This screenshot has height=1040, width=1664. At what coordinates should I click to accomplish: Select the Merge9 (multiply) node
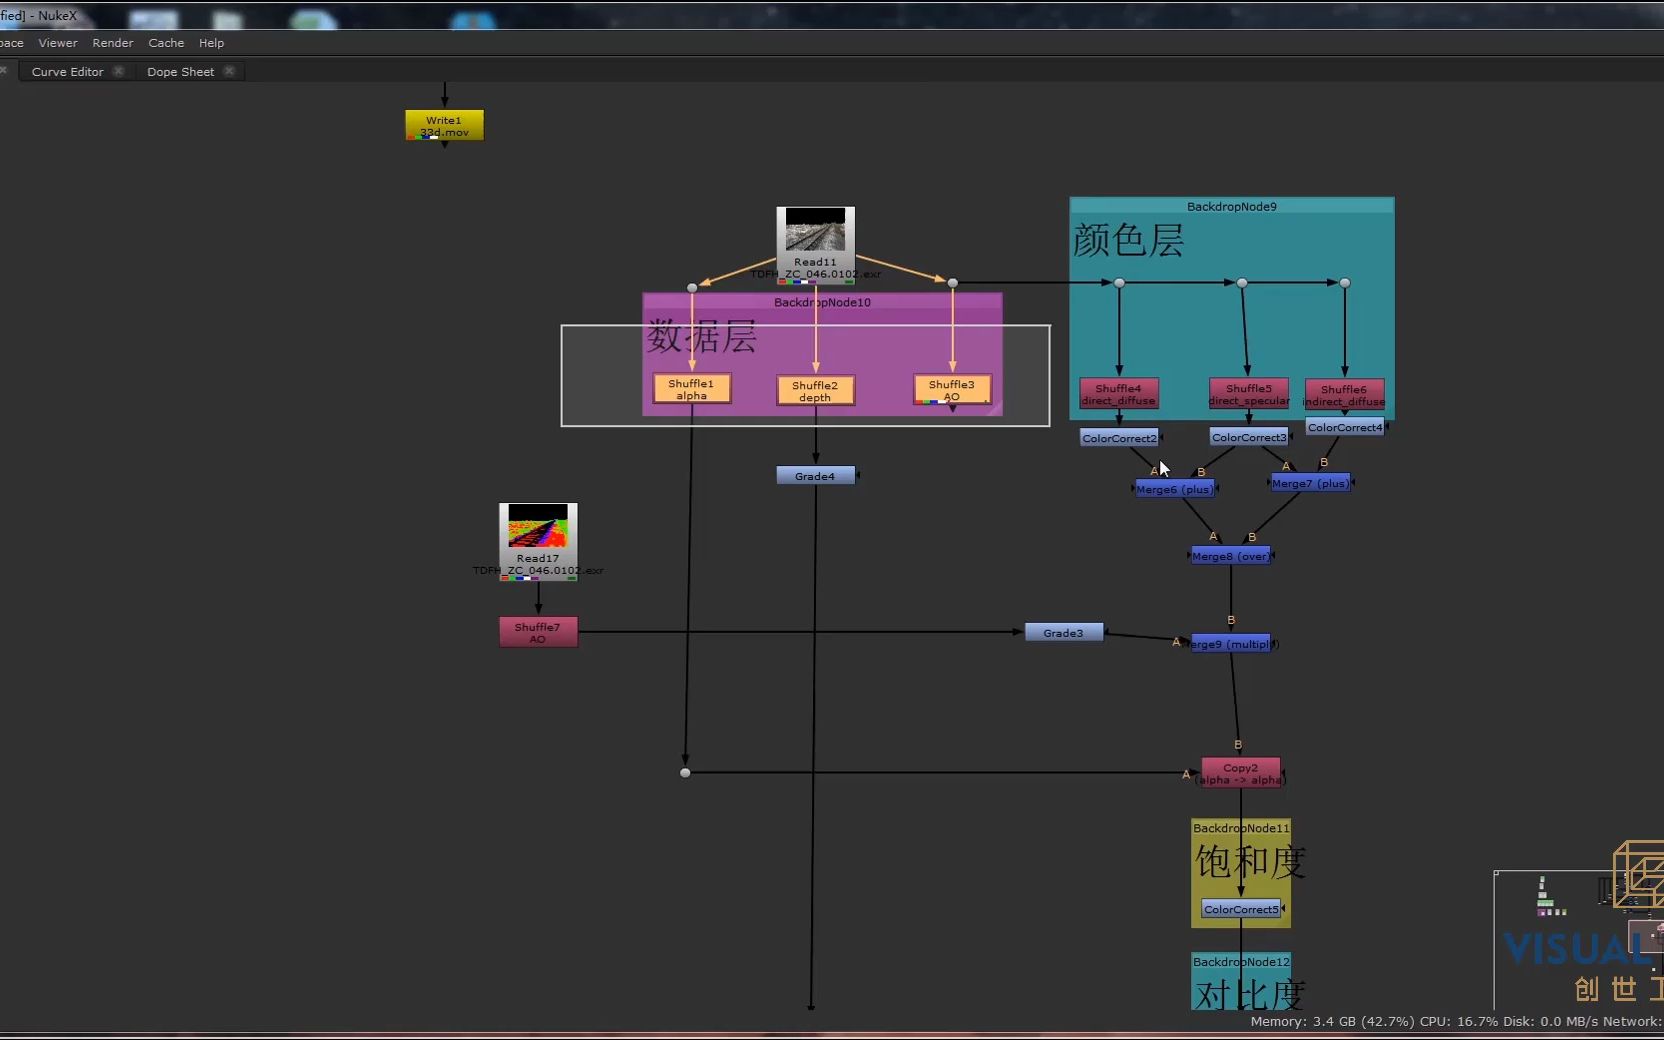1231,643
